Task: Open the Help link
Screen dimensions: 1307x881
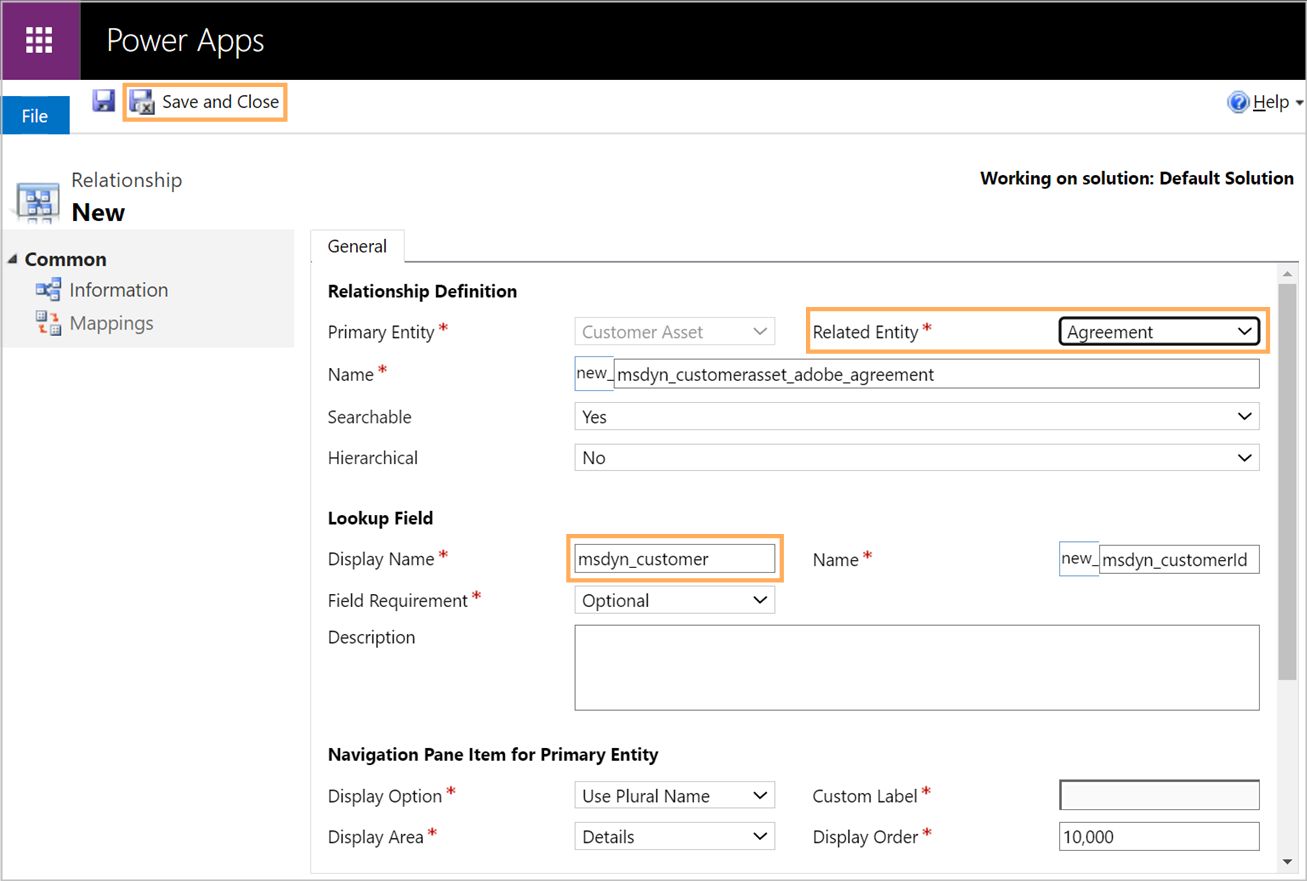Action: tap(1270, 102)
